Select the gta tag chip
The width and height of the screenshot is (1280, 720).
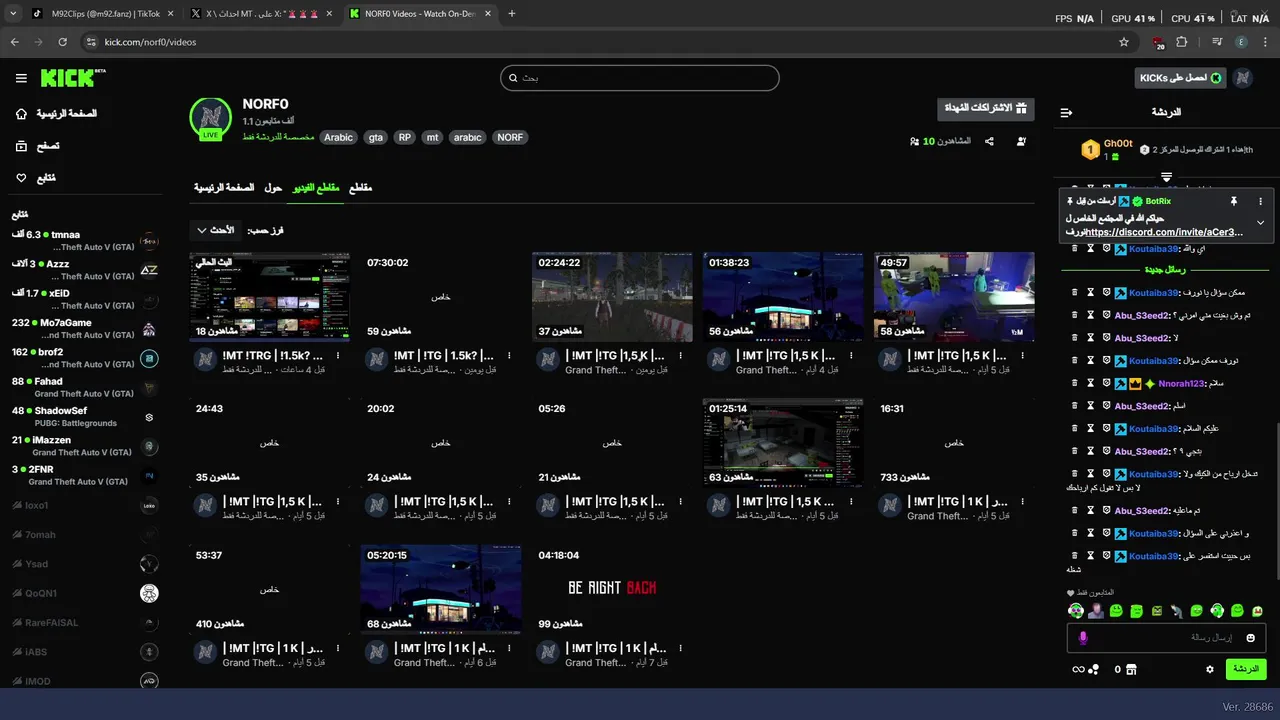(375, 138)
